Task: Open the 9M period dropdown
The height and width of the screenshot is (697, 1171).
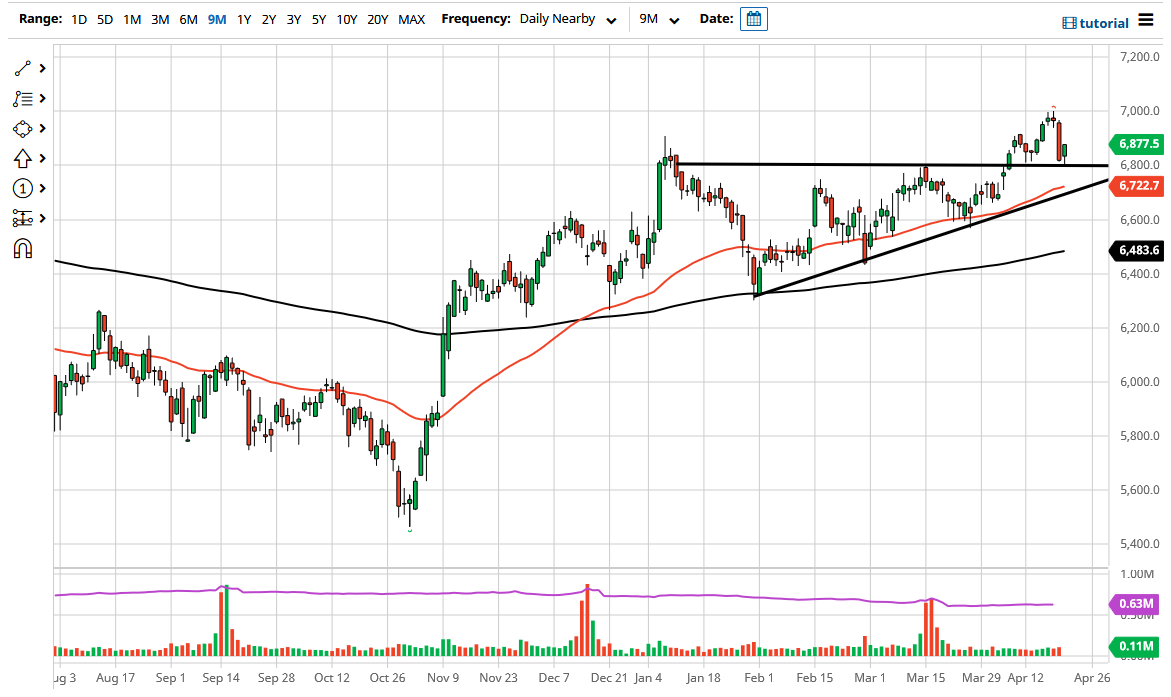Action: pyautogui.click(x=655, y=18)
